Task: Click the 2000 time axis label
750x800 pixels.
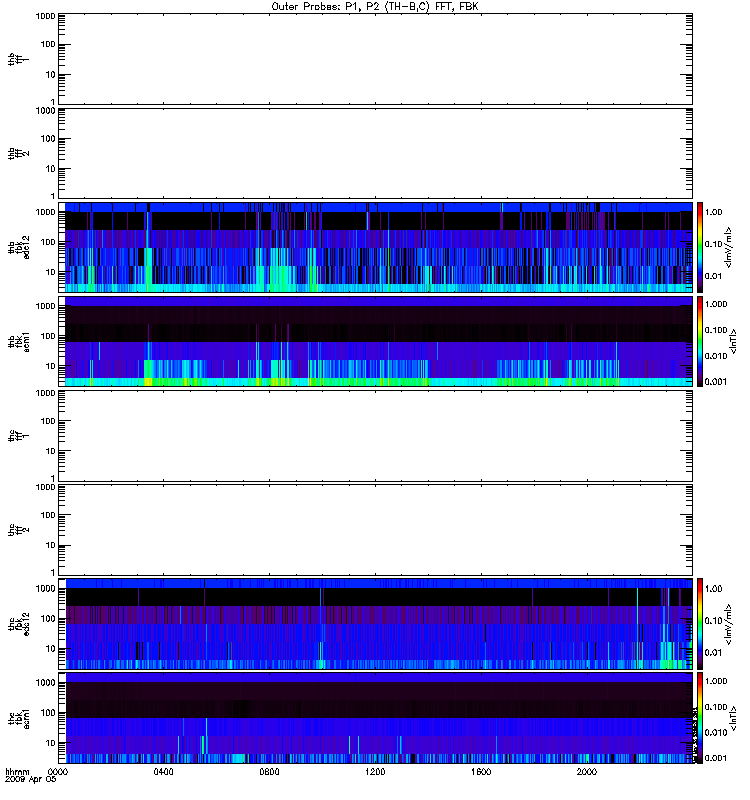Action: tap(587, 772)
